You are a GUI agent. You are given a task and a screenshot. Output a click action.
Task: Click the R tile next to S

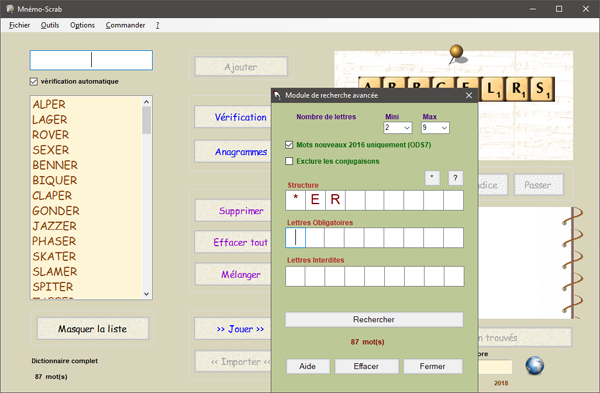[x=518, y=89]
